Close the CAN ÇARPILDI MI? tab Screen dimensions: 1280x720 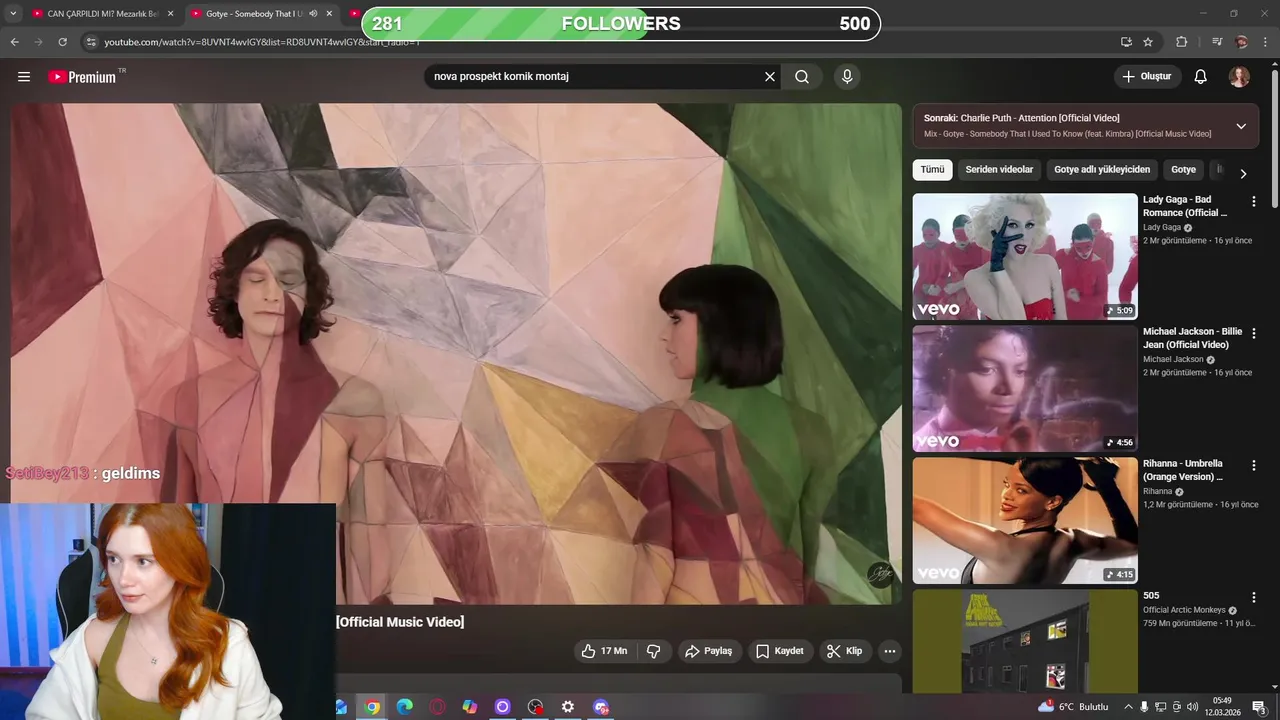click(x=170, y=14)
